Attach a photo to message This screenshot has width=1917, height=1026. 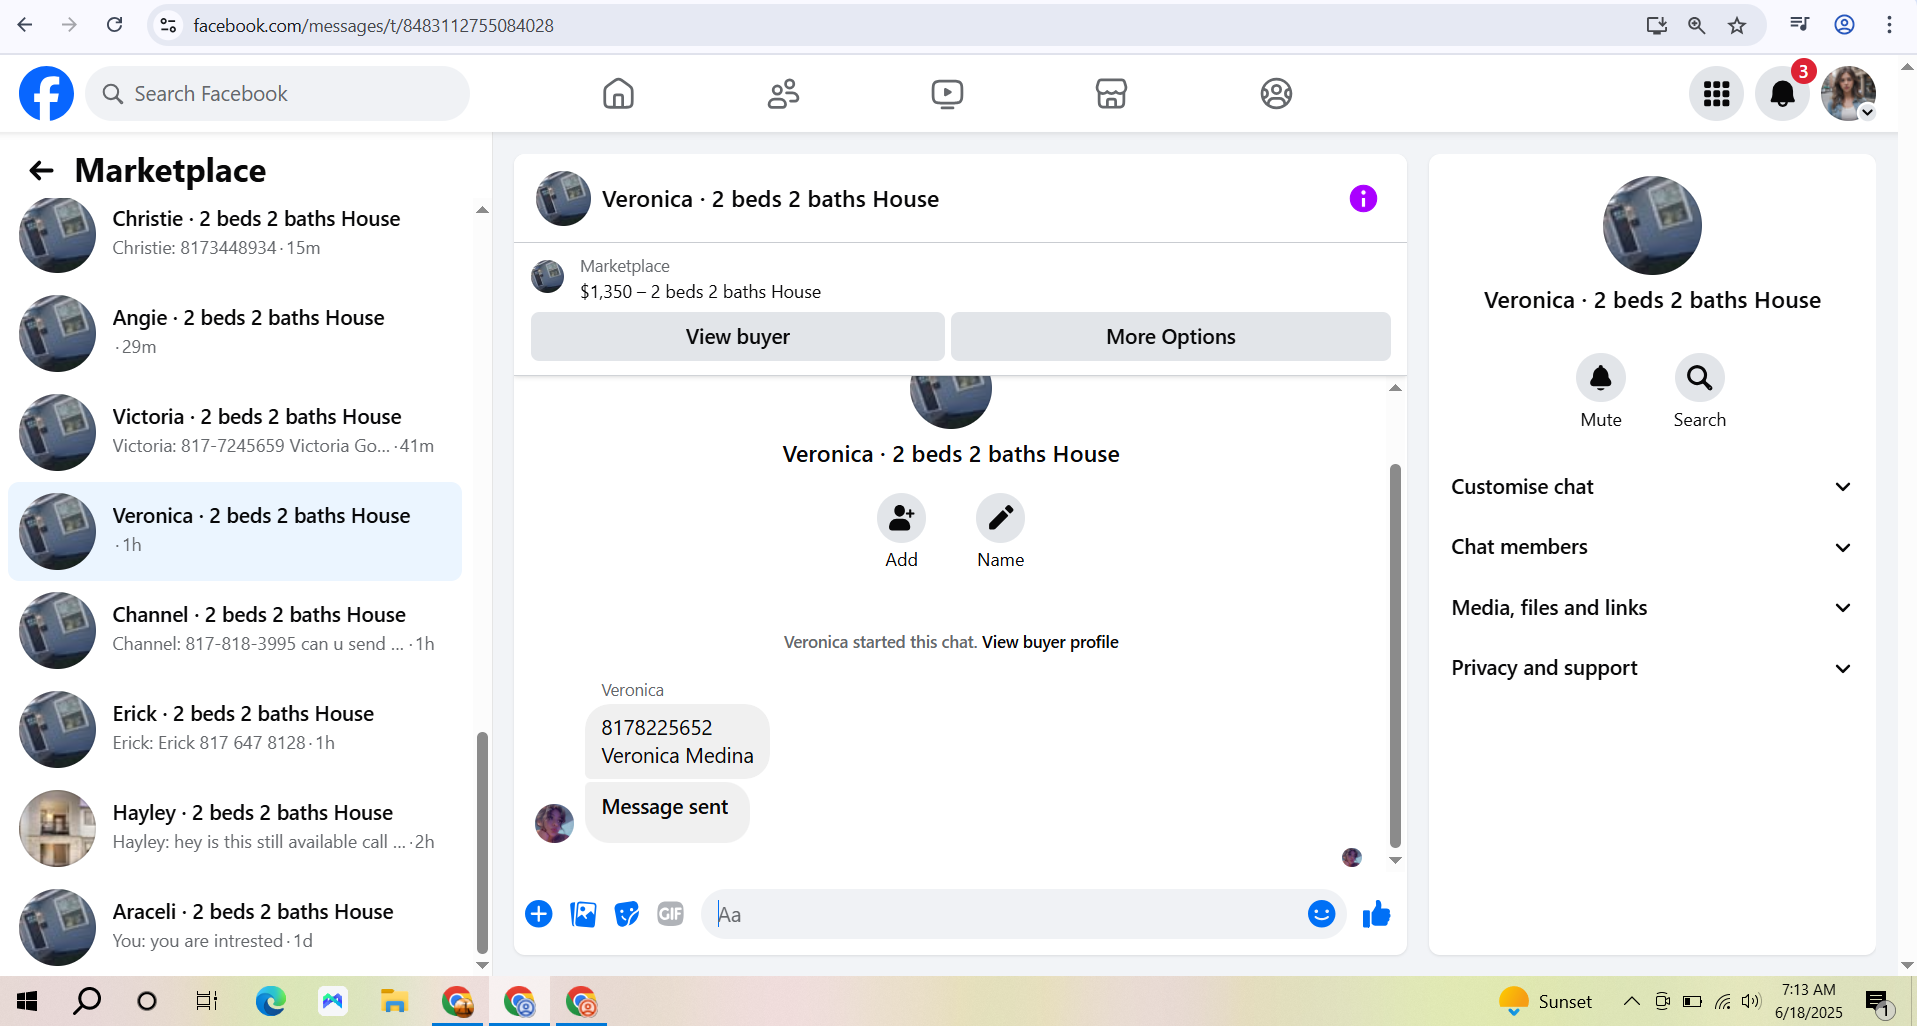(x=583, y=914)
